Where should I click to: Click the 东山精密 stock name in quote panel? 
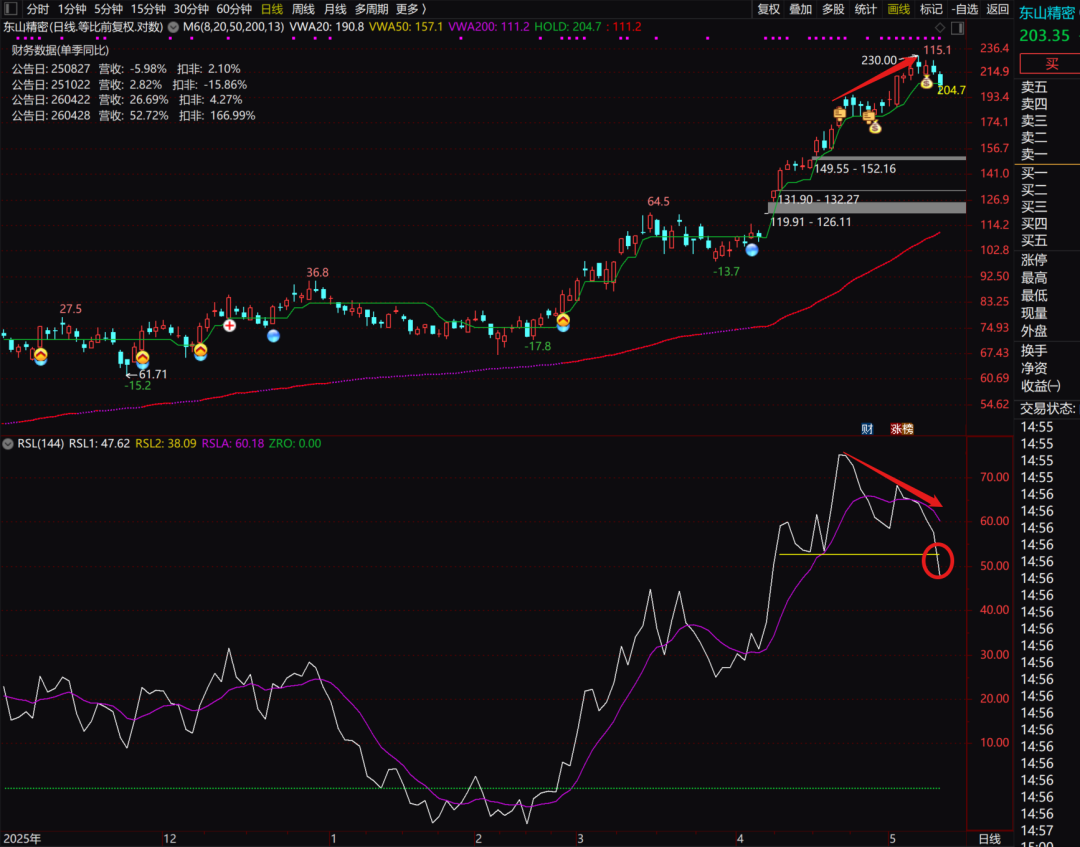pos(1047,13)
